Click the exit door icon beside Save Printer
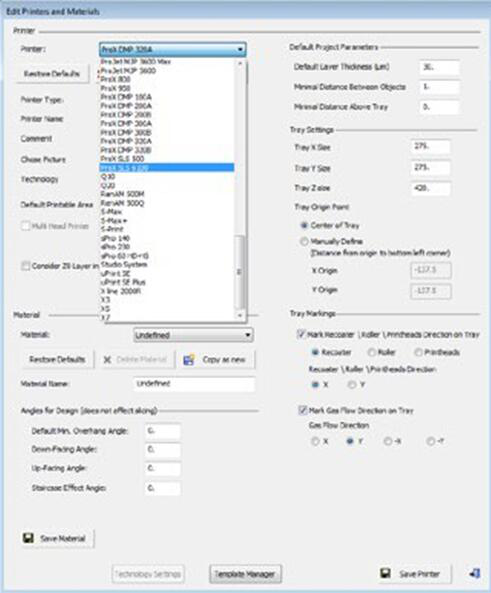 click(475, 573)
